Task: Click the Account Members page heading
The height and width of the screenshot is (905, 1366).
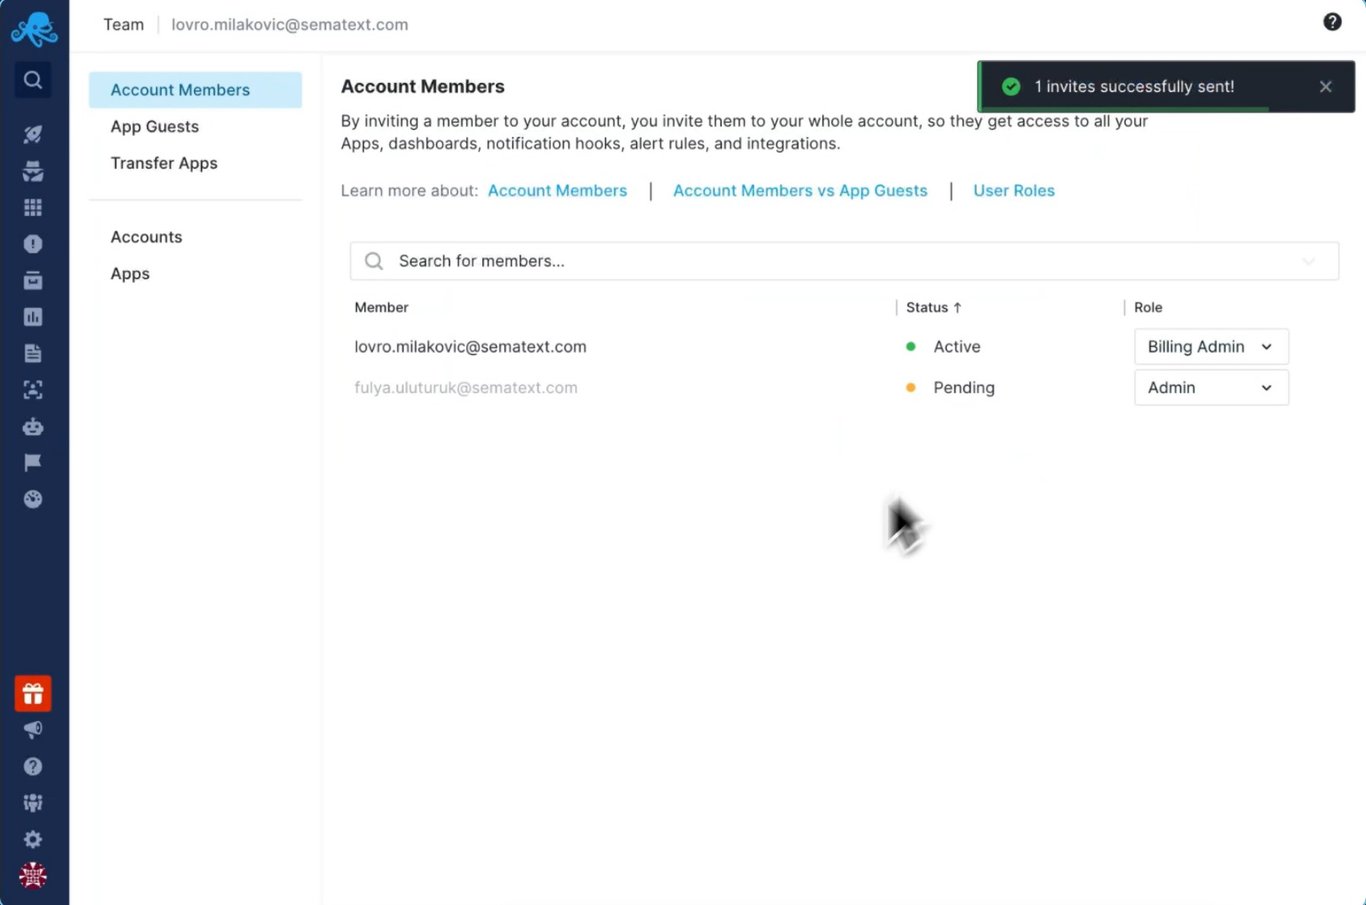Action: click(x=423, y=87)
